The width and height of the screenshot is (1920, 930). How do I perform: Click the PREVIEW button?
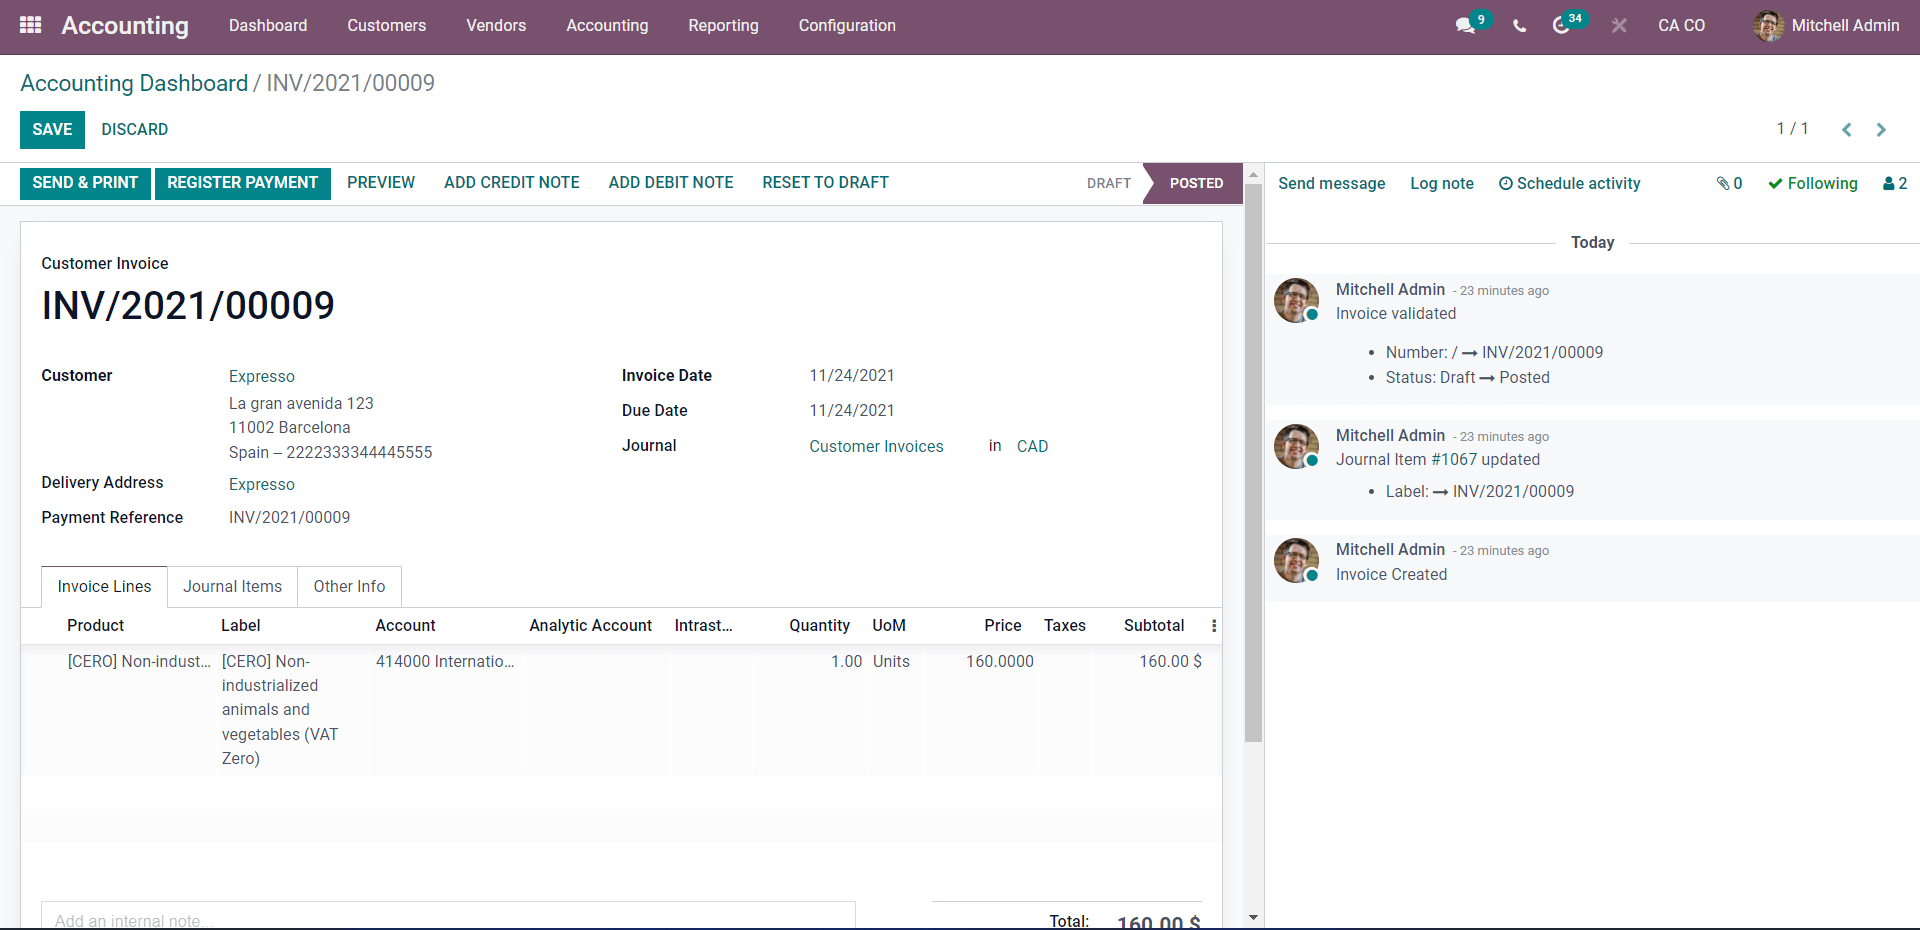click(381, 183)
